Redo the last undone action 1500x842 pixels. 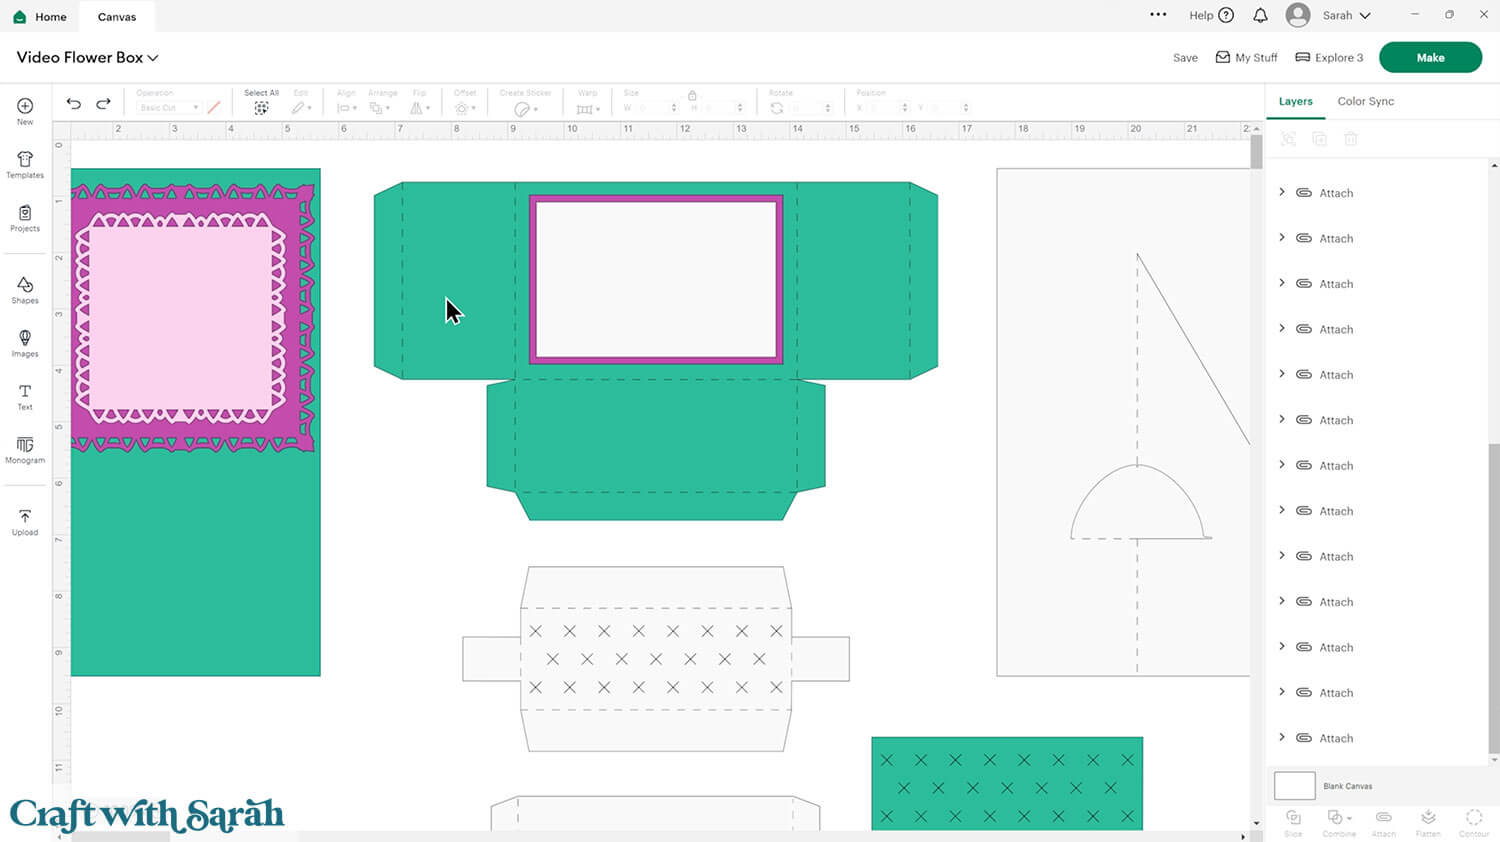103,104
